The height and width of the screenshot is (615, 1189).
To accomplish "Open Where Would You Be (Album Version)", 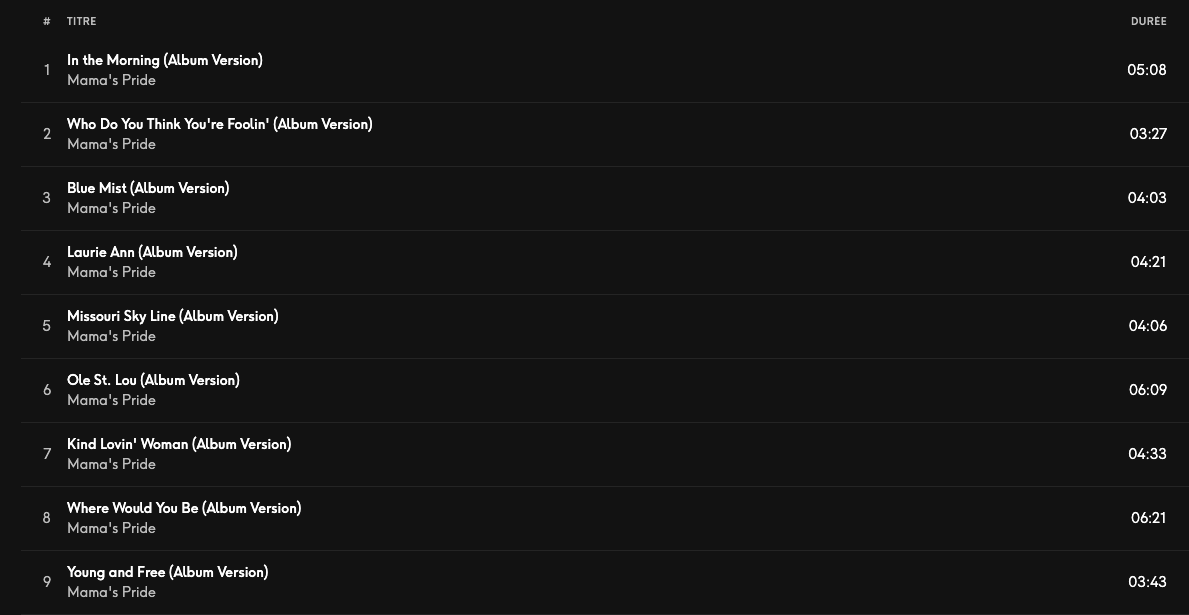I will (x=184, y=508).
